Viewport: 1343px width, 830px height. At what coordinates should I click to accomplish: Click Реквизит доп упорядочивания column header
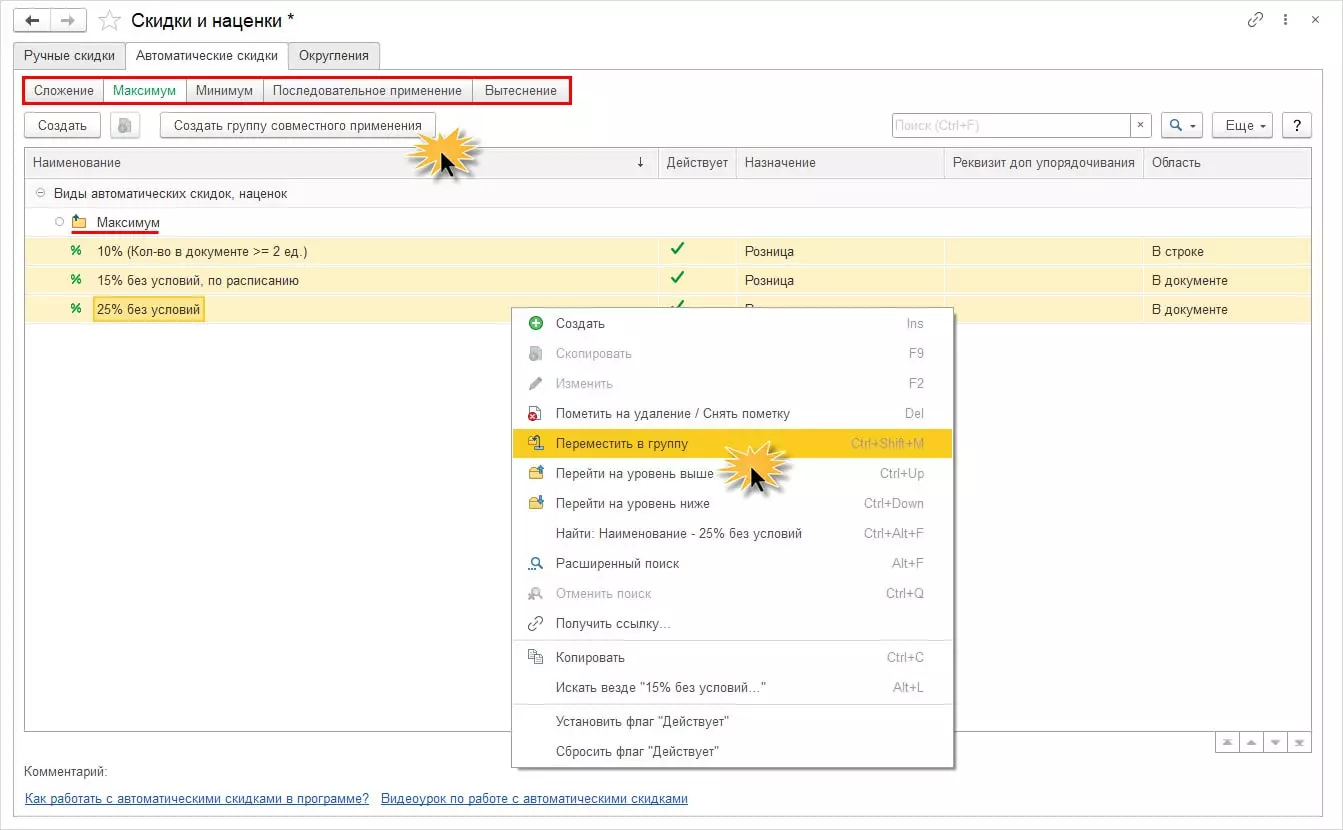coord(1044,162)
